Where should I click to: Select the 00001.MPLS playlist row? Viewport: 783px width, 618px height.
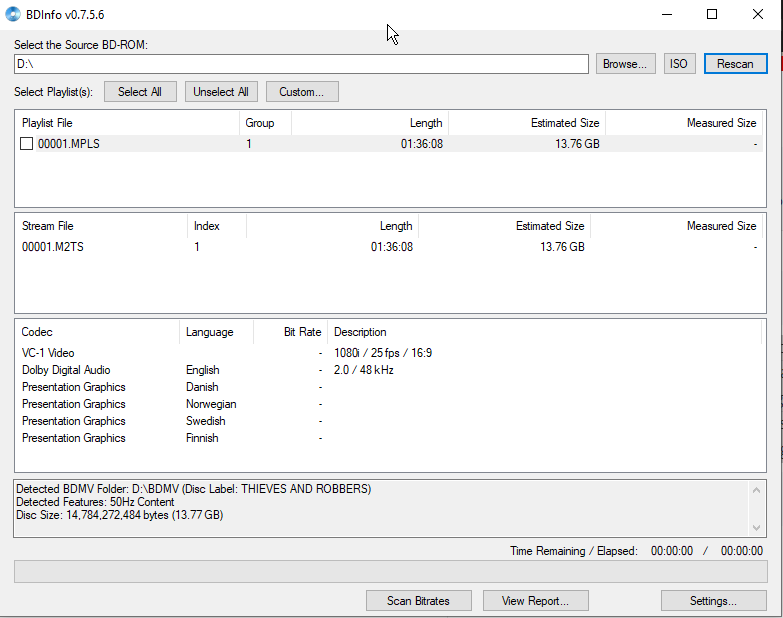390,144
